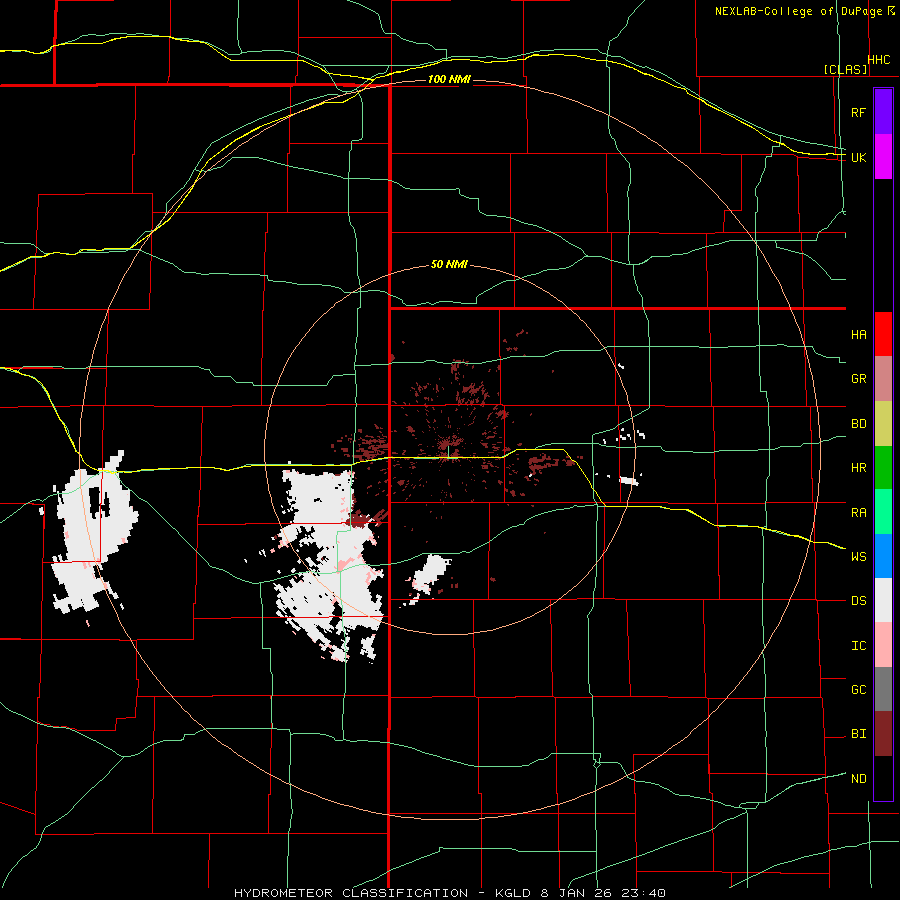Click the UK legend label

(x=858, y=157)
